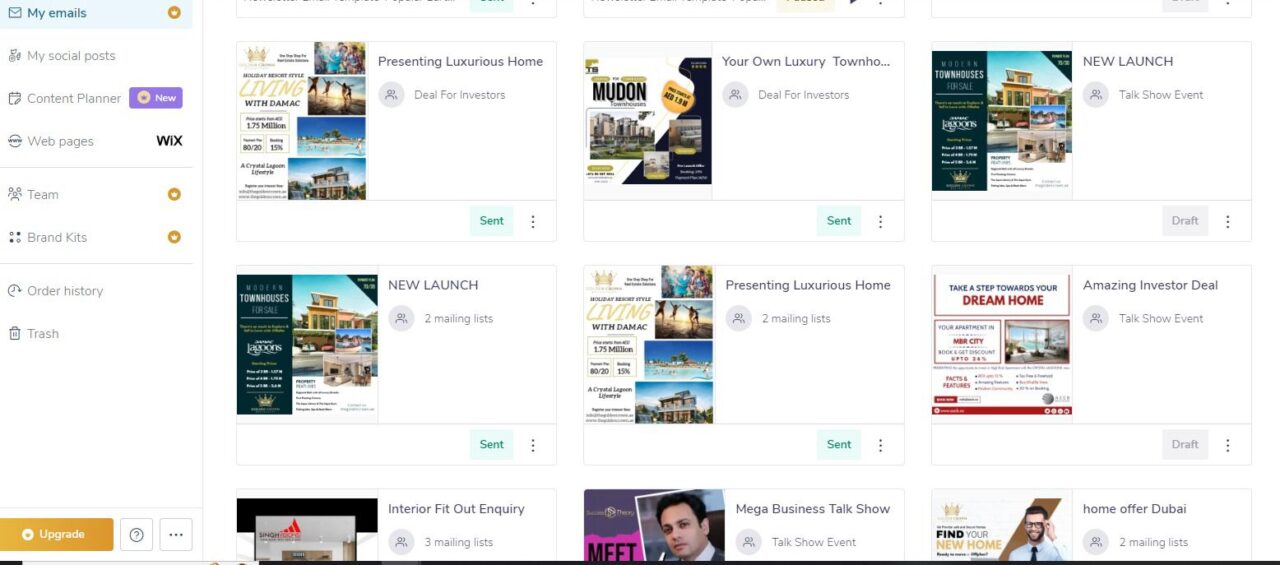This screenshot has height=565, width=1280.
Task: Open three-dot menu of NEW LAUNCH draft card
Action: pos(1228,222)
